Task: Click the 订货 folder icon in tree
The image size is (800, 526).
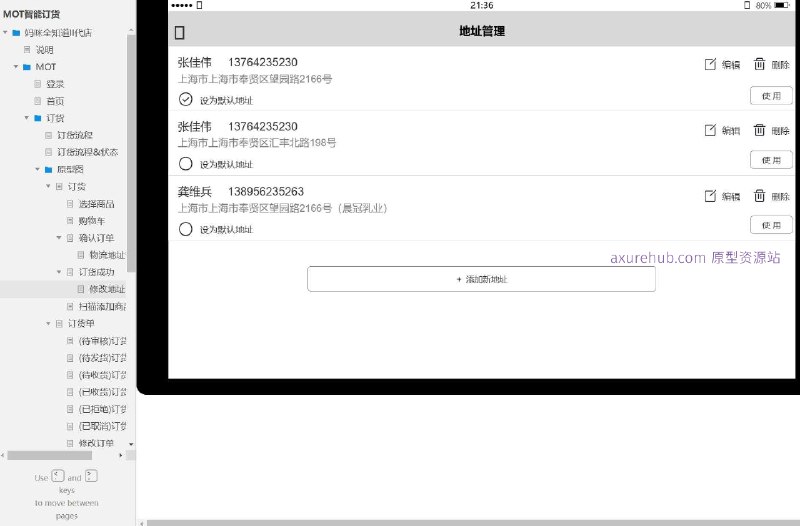Action: point(38,118)
